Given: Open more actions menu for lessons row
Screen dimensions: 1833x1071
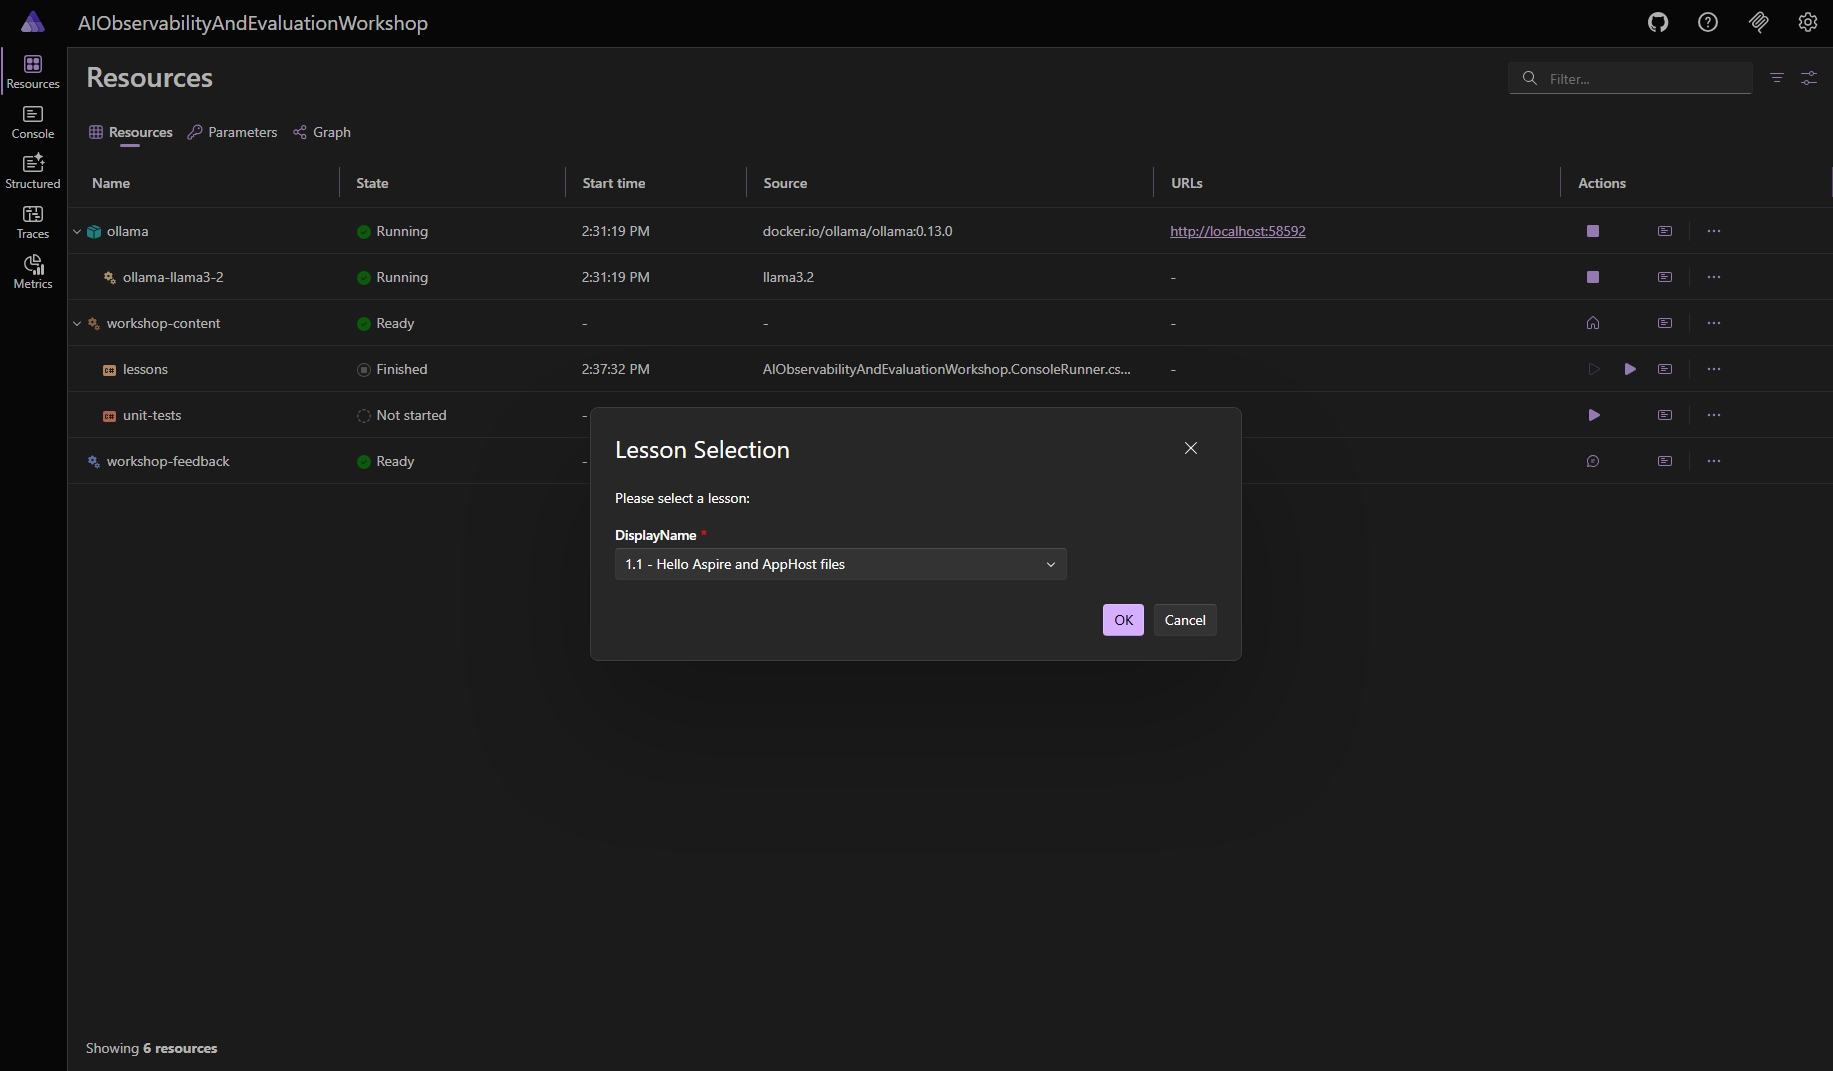Looking at the screenshot, I should [x=1714, y=369].
